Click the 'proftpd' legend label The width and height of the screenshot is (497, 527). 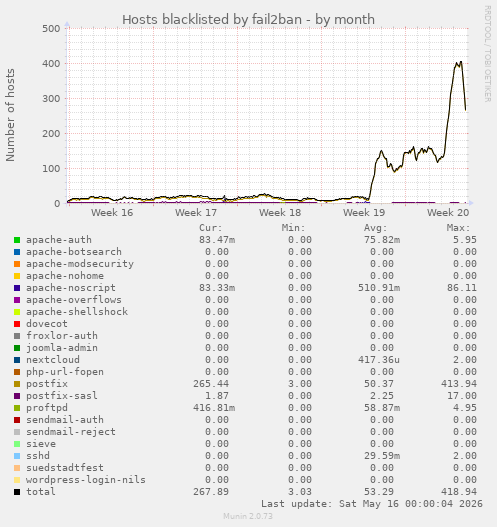(47, 408)
